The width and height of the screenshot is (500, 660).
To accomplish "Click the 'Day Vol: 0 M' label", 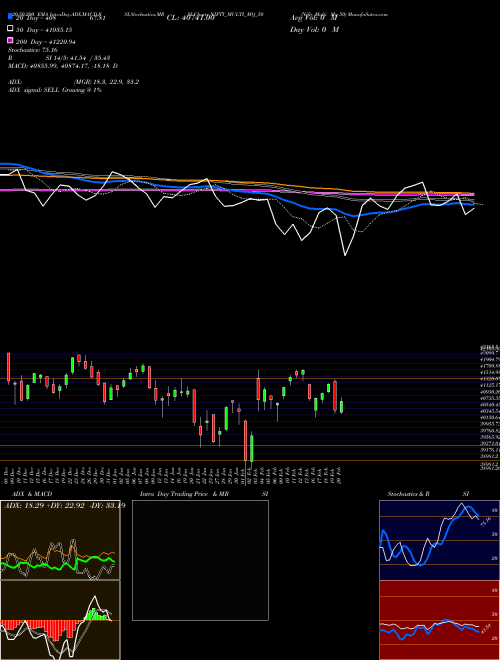I will coord(314,30).
